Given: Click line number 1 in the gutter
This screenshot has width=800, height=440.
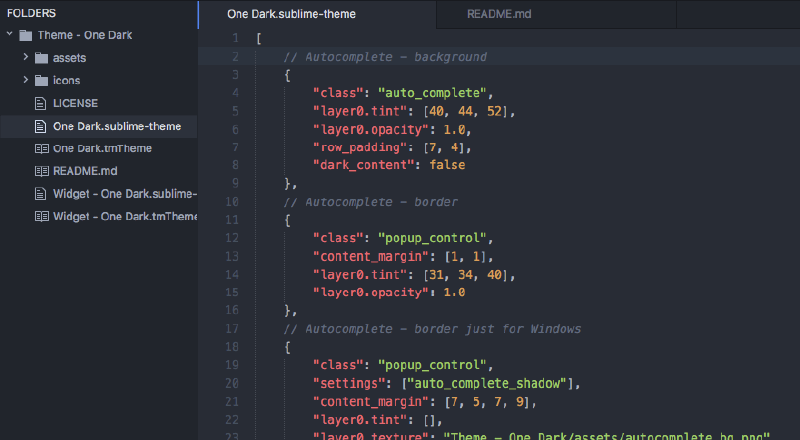Looking at the screenshot, I should (235, 38).
